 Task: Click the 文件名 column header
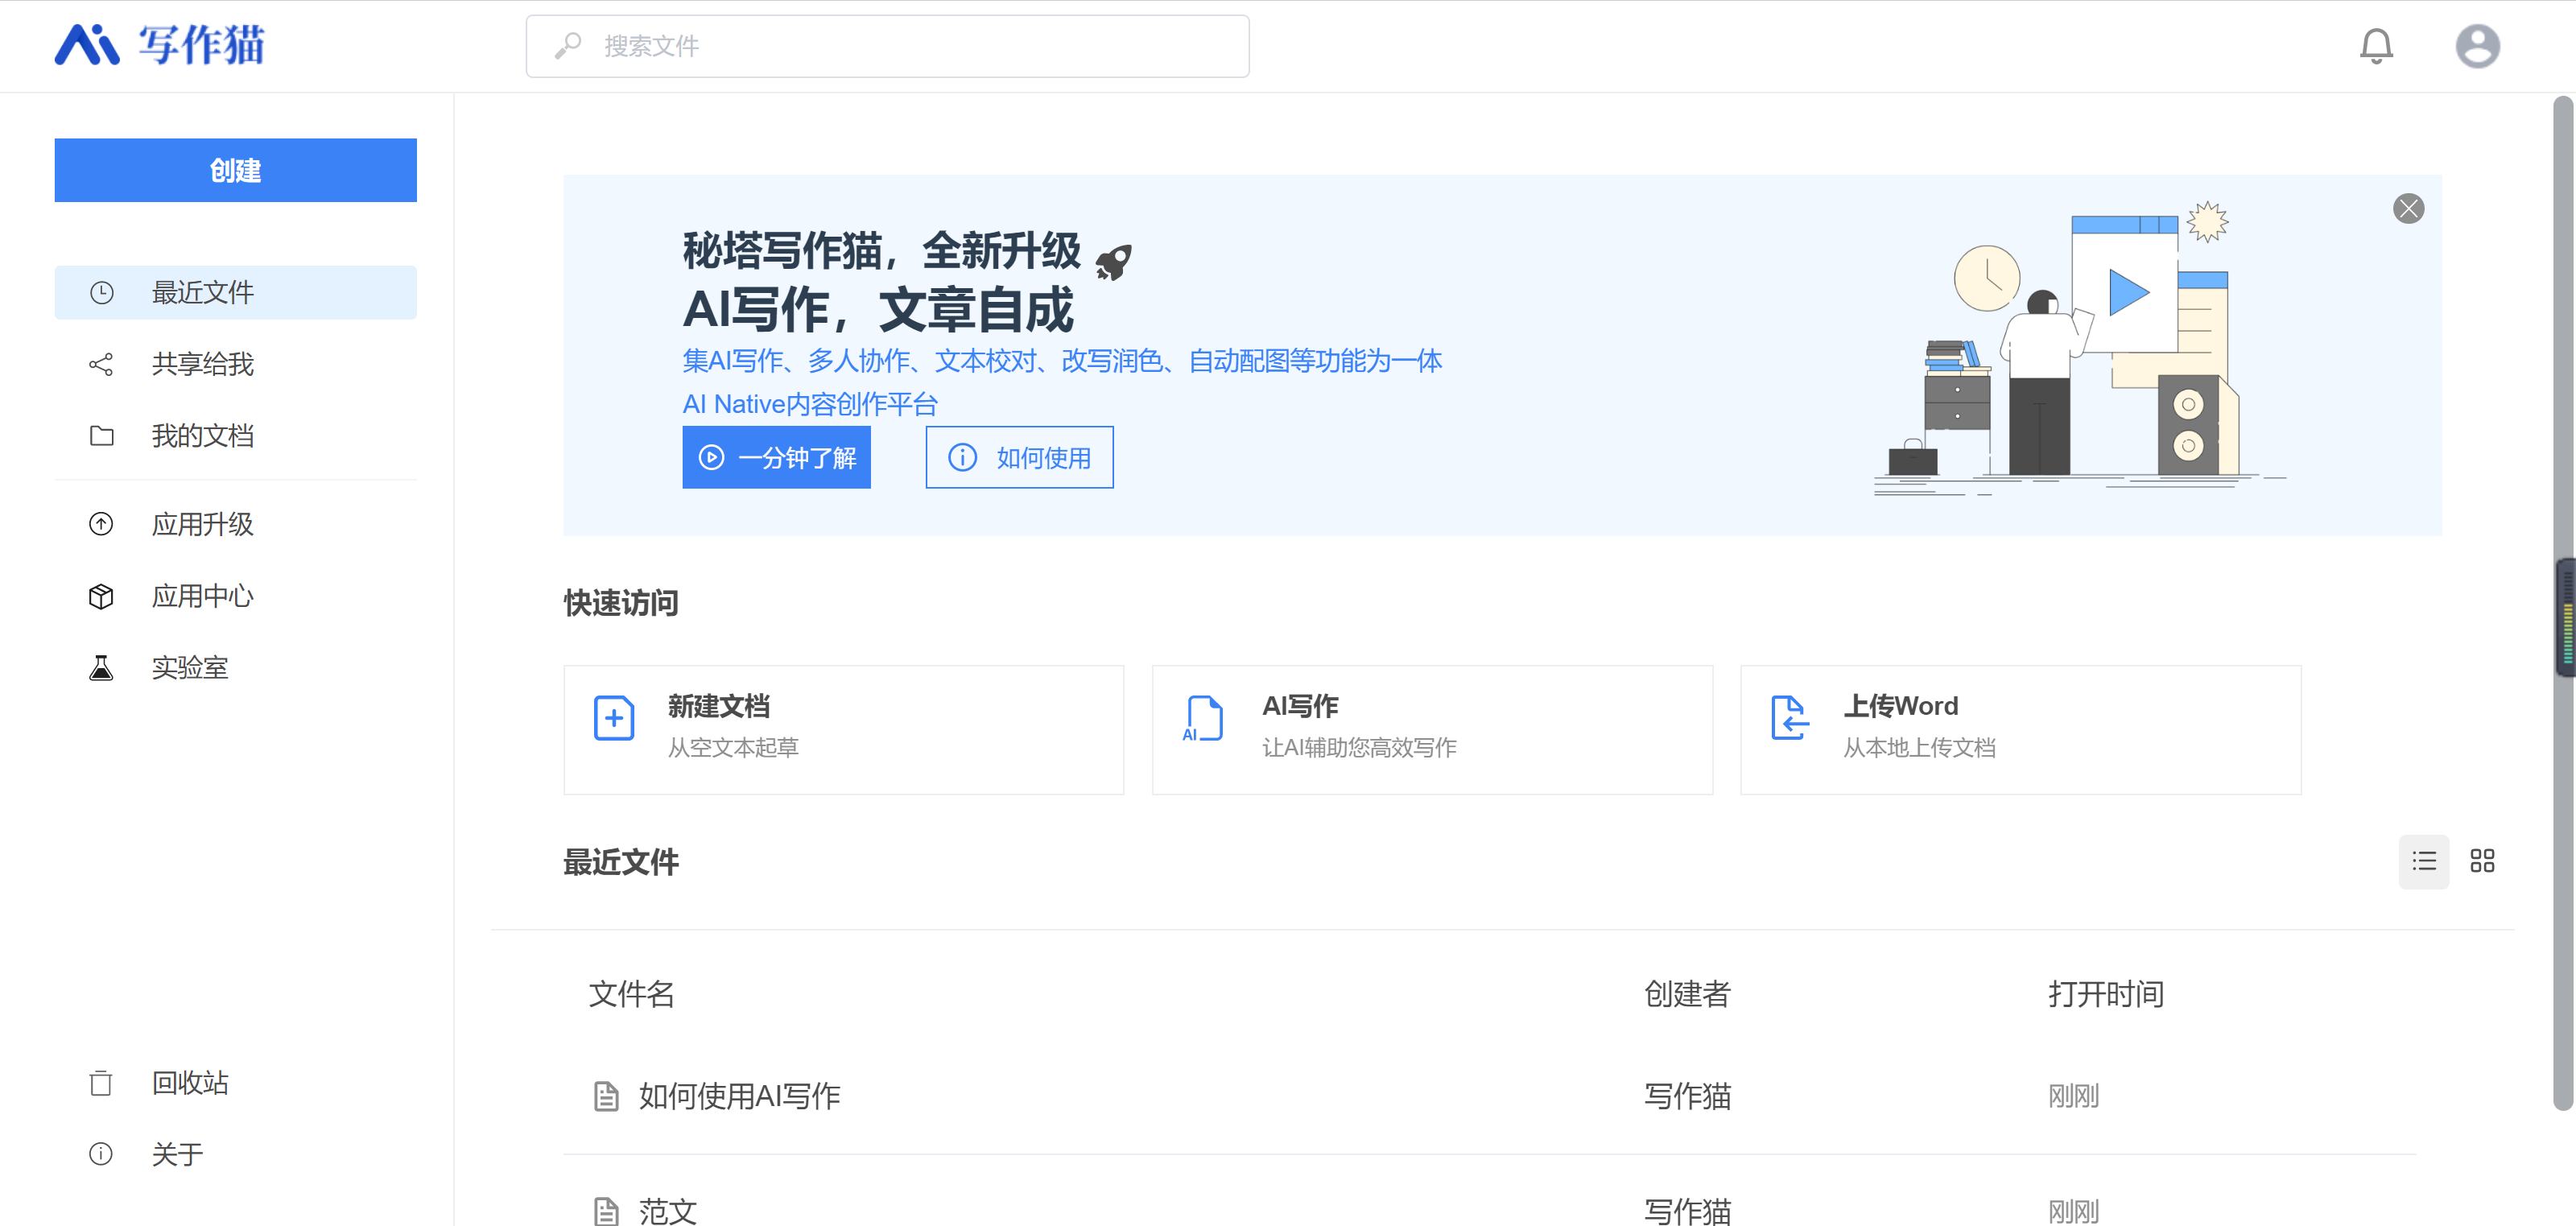632,994
